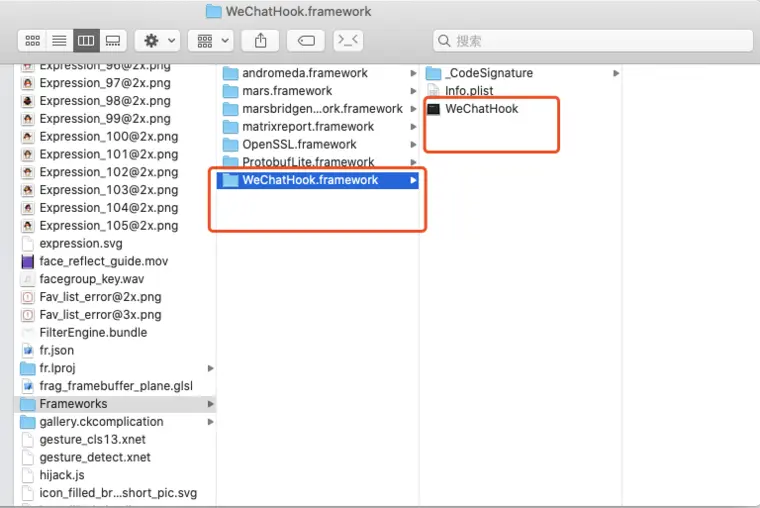Expand andromeda.framework using its arrow
This screenshot has height=508, width=760.
pos(413,73)
